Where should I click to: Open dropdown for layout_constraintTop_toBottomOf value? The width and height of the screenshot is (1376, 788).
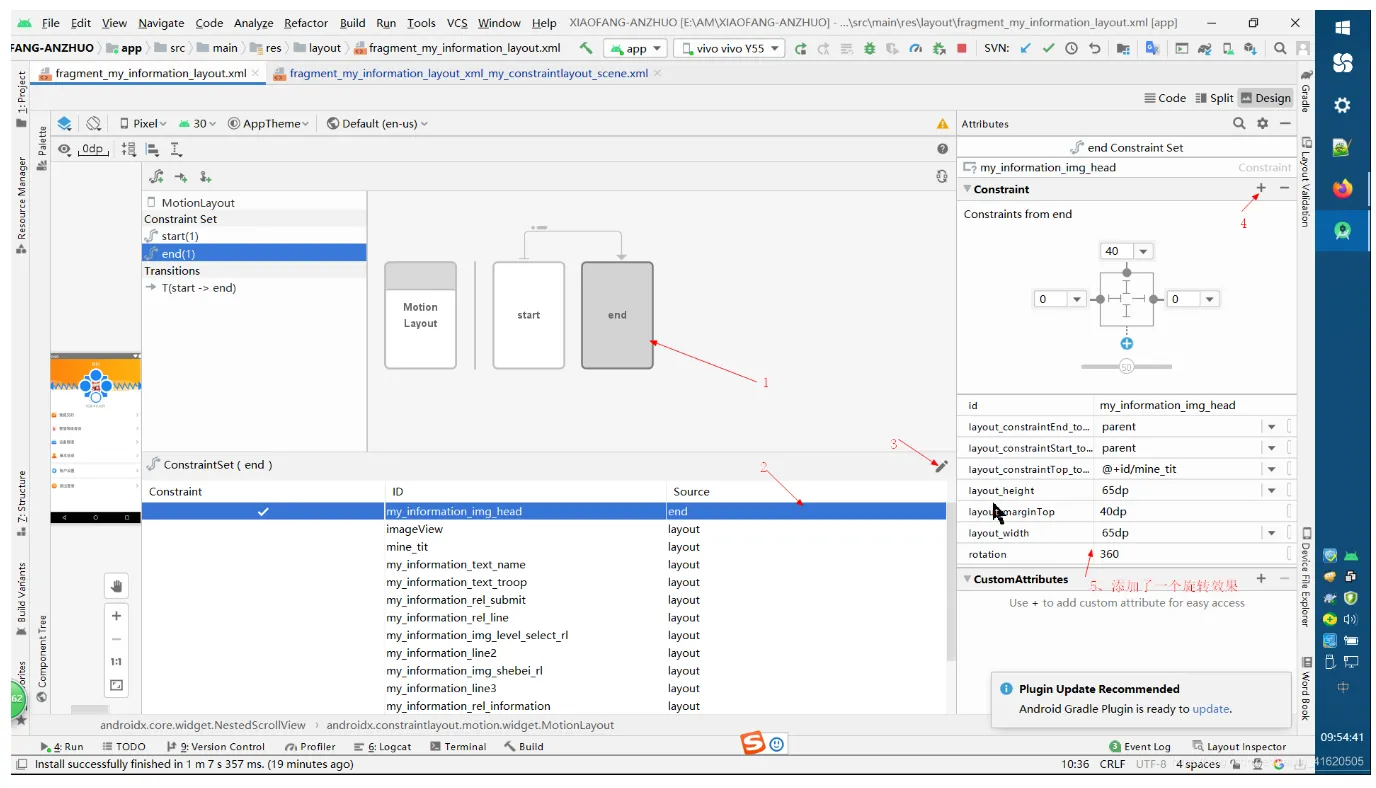[x=1272, y=469]
